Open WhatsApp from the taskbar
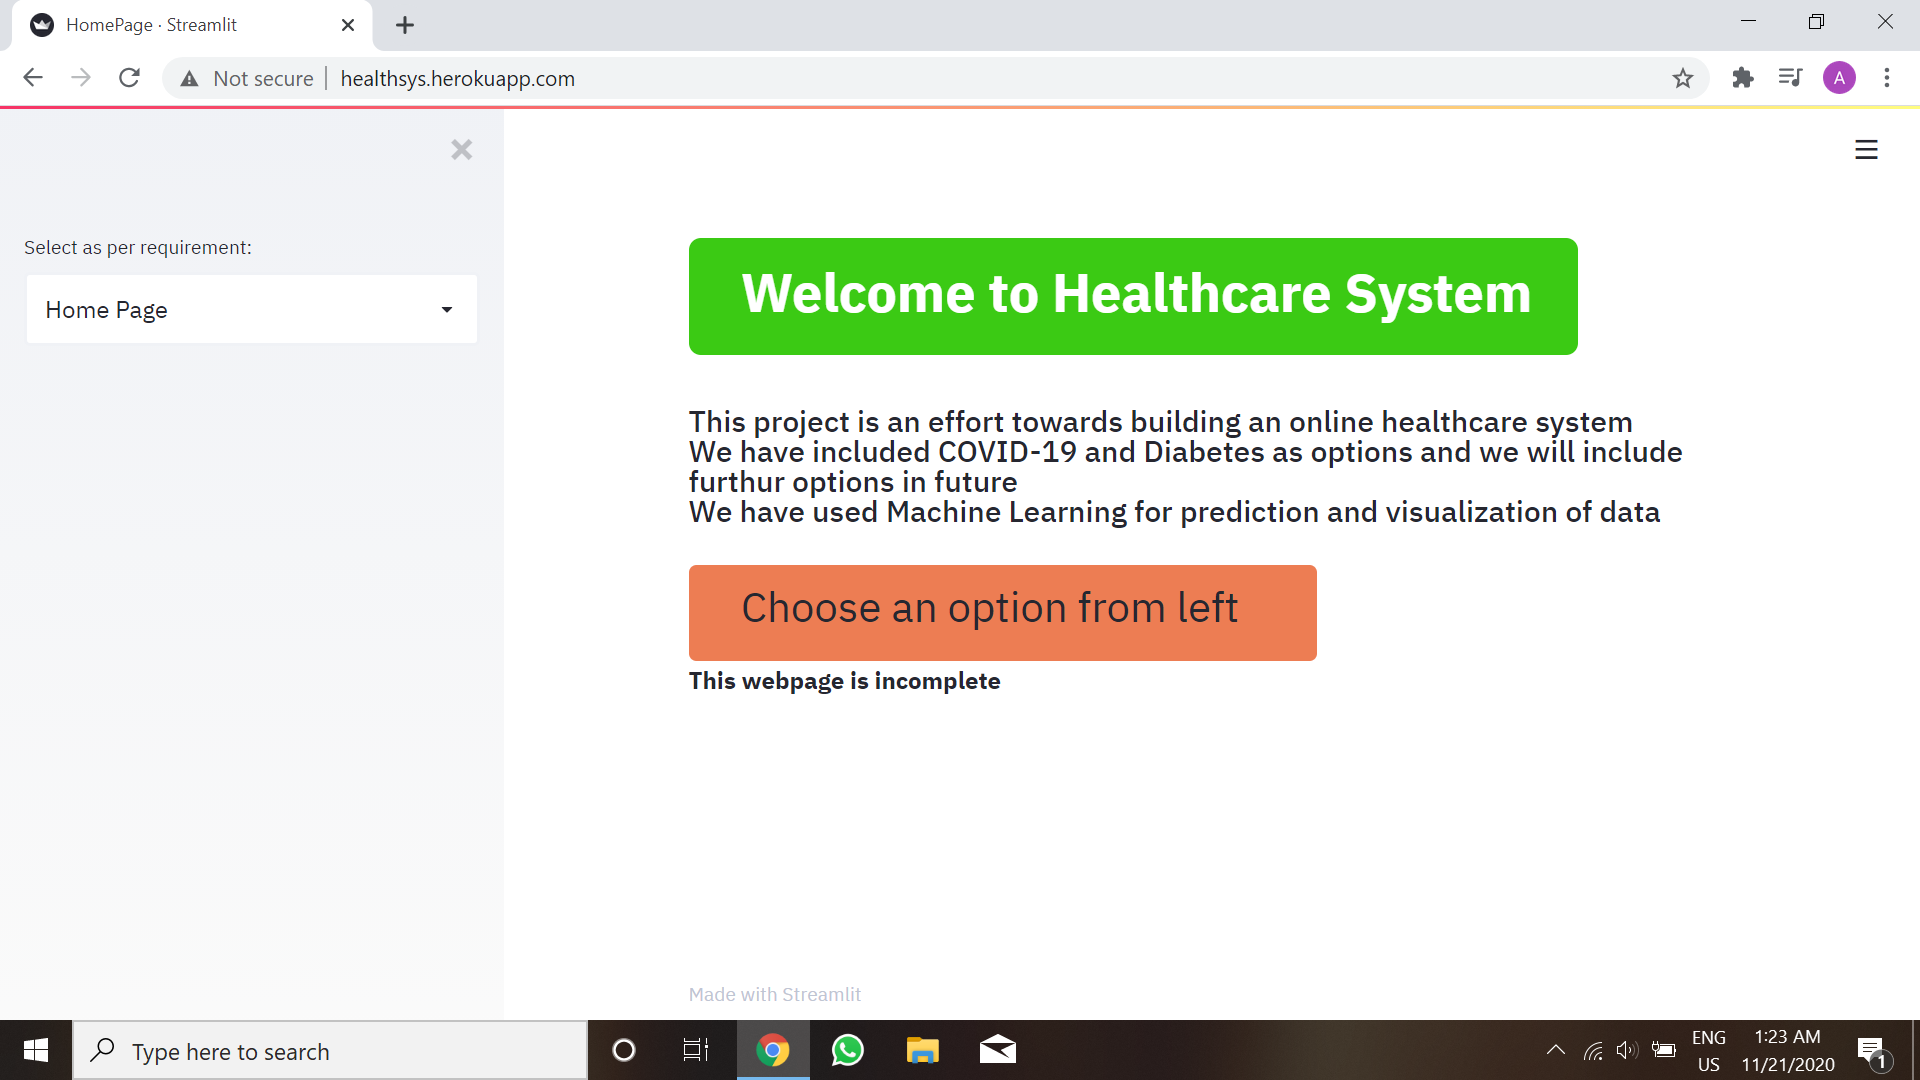Image resolution: width=1920 pixels, height=1080 pixels. (848, 1050)
